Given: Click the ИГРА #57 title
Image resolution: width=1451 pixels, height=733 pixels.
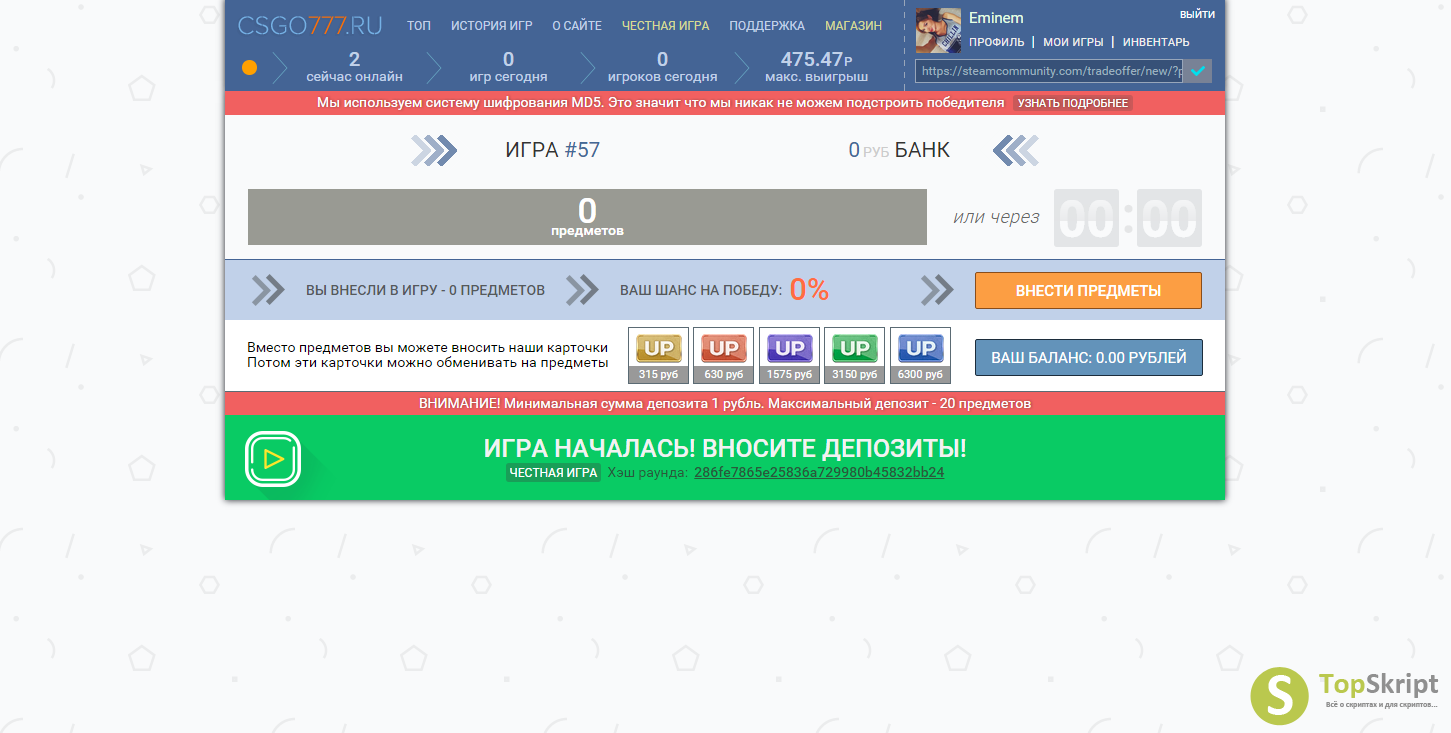Looking at the screenshot, I should coord(552,150).
